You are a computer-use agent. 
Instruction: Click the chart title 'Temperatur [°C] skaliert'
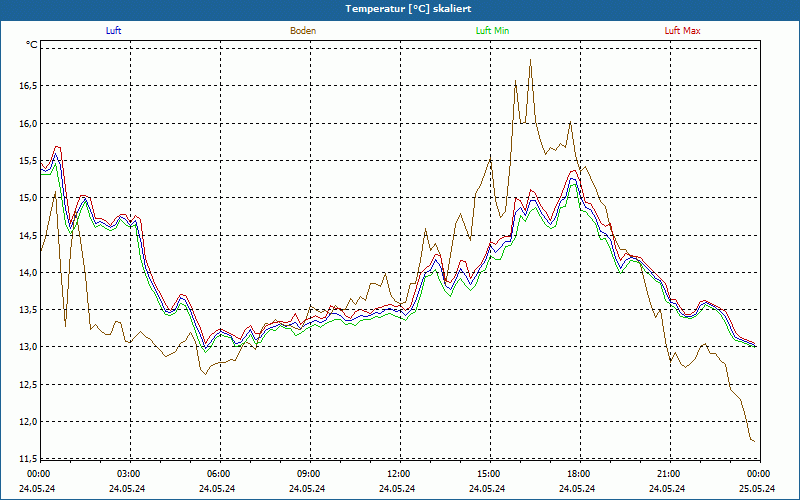pyautogui.click(x=408, y=9)
